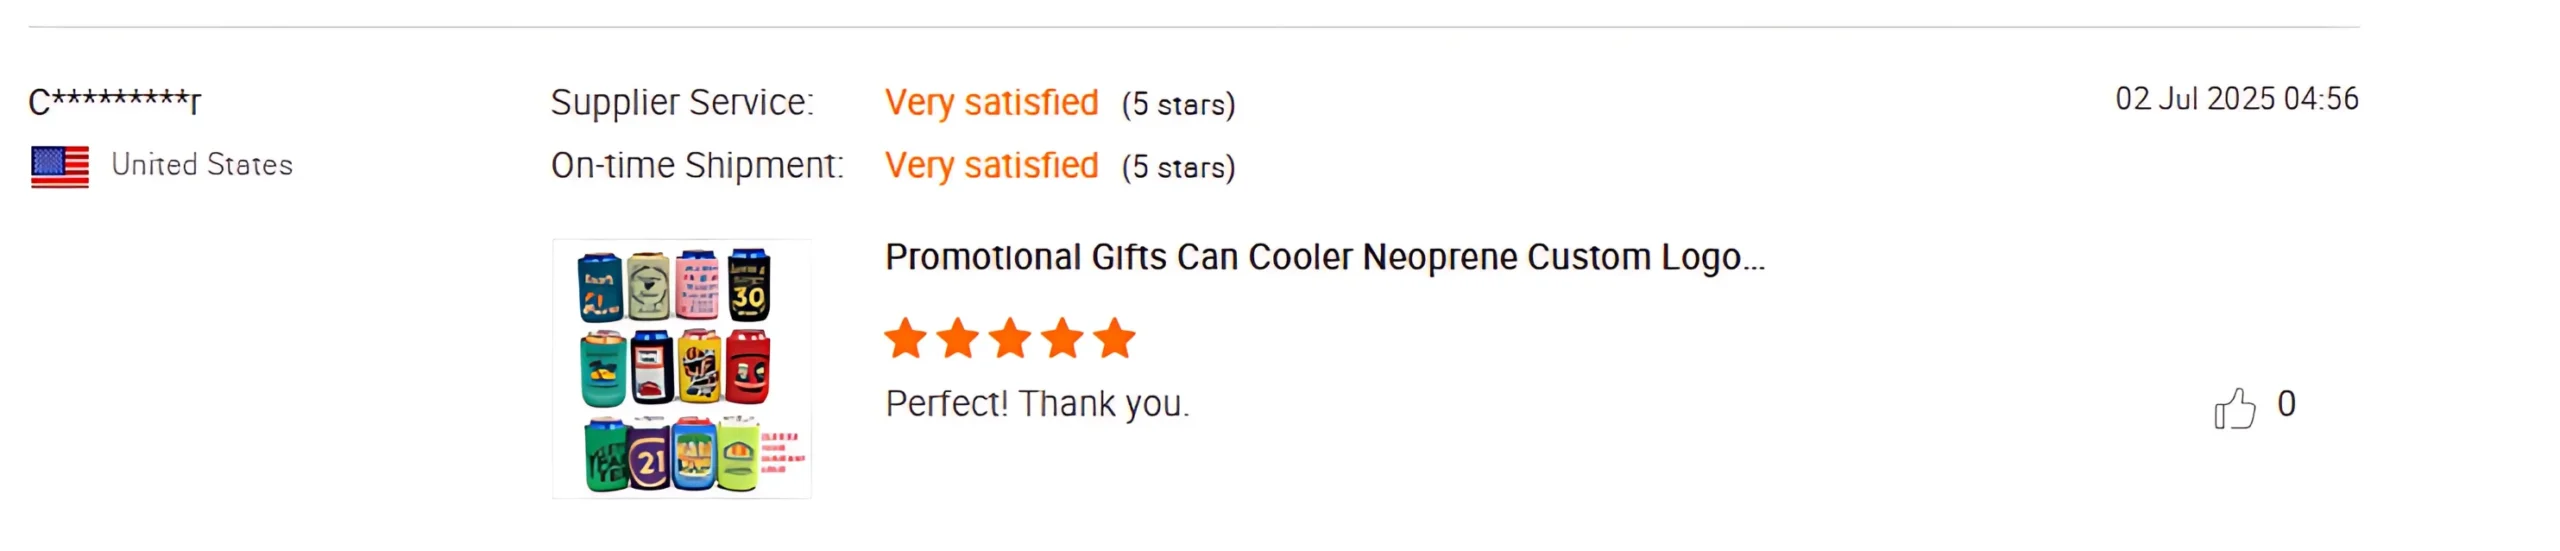Image resolution: width=2560 pixels, height=551 pixels.
Task: Click the United States country label
Action: click(x=202, y=165)
